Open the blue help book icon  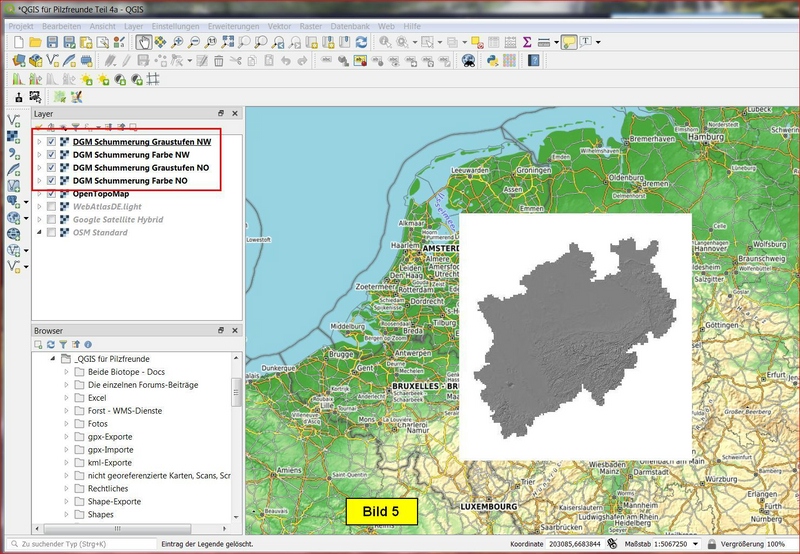point(534,61)
